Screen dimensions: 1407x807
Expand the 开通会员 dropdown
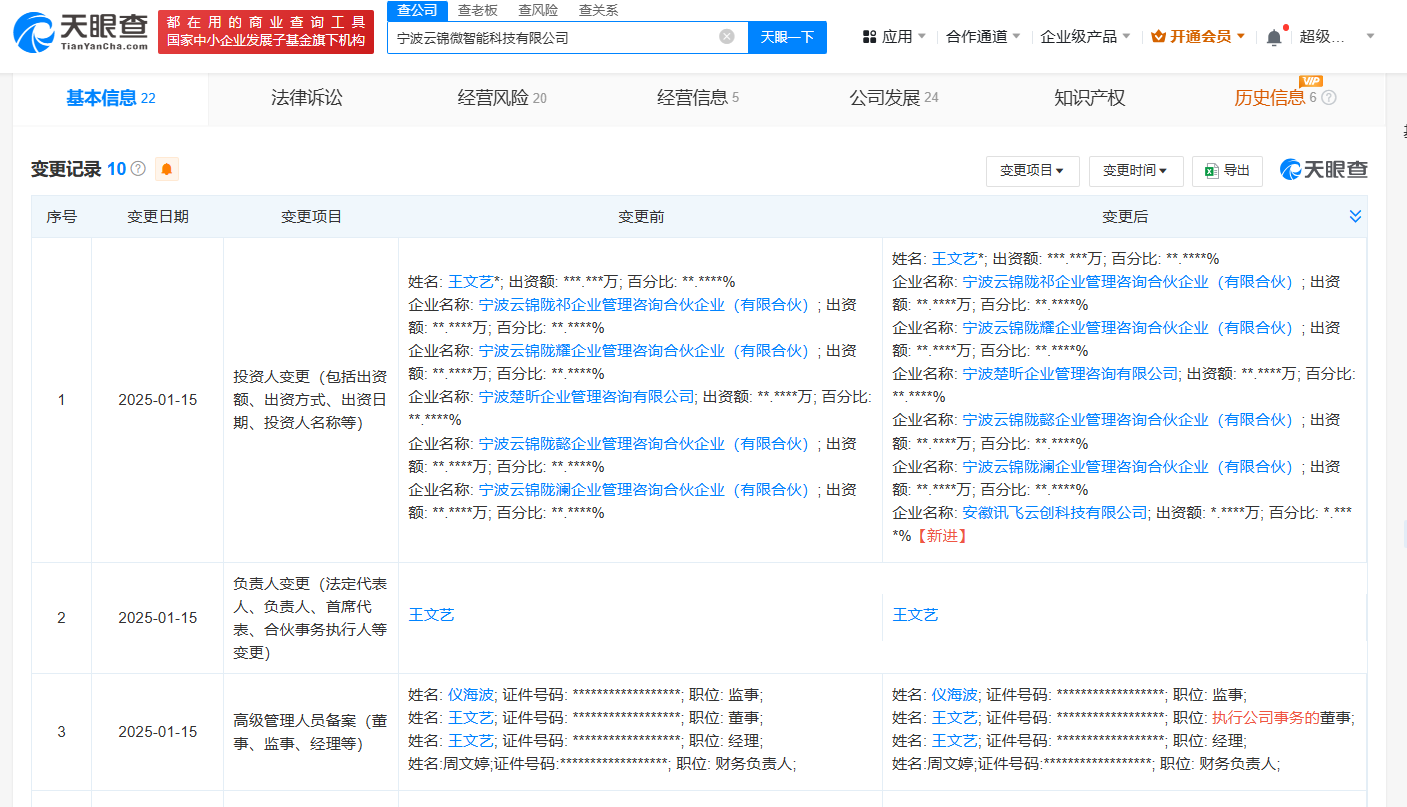pyautogui.click(x=1198, y=37)
